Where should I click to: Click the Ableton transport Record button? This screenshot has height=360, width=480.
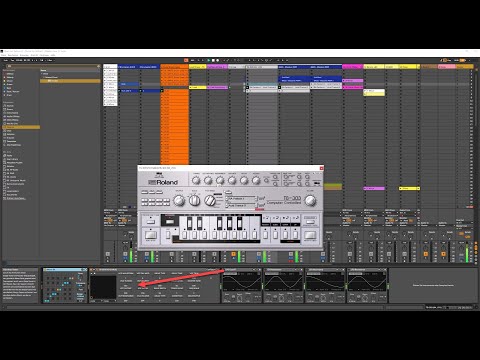pyautogui.click(x=218, y=60)
